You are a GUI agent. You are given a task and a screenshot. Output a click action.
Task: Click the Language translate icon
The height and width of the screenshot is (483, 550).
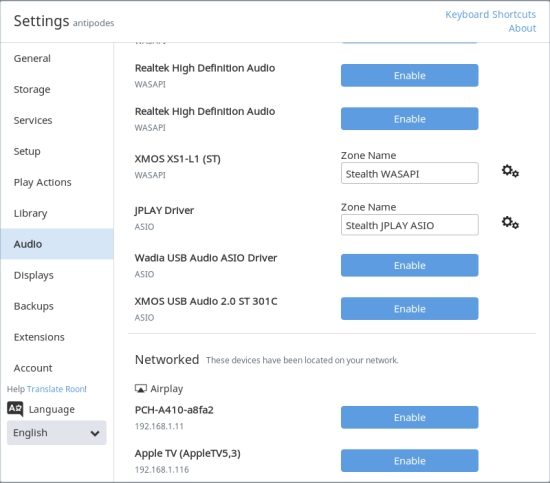pyautogui.click(x=15, y=409)
